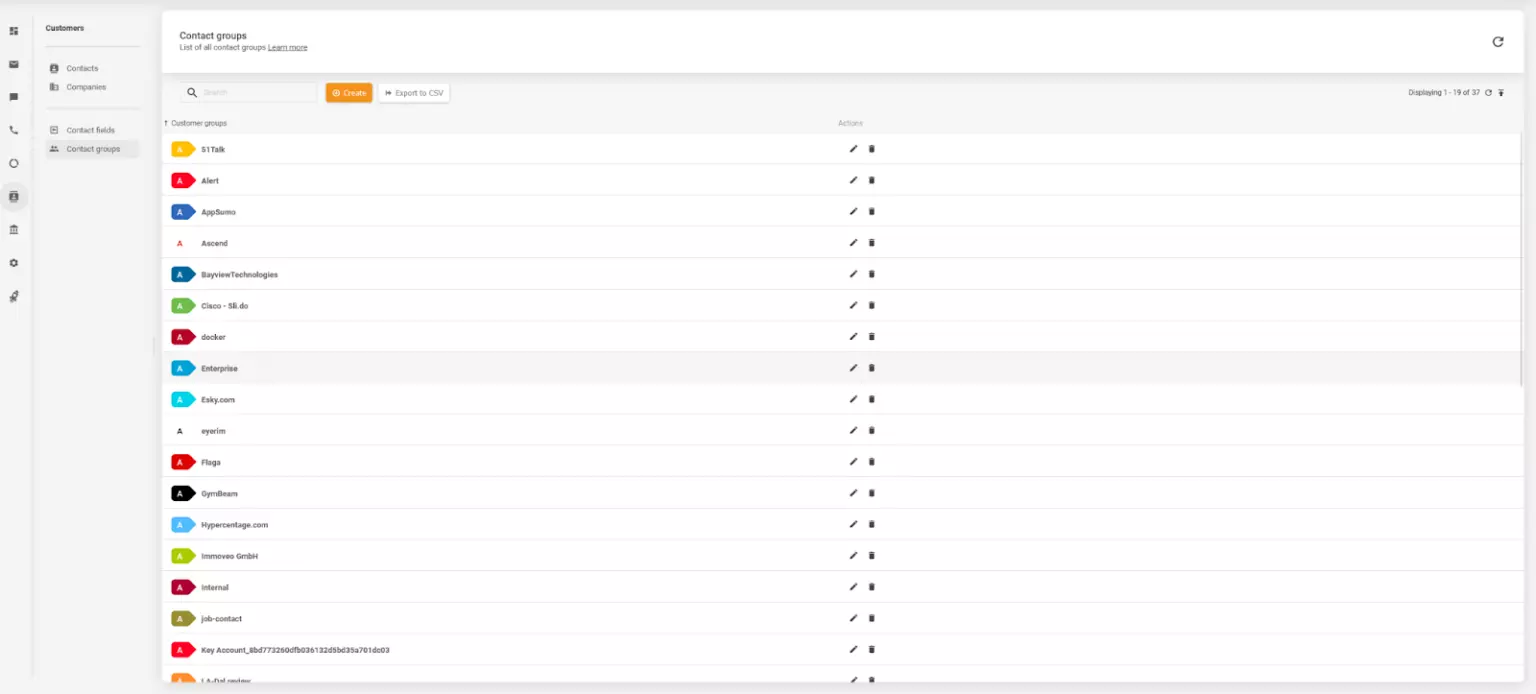Open Contact fields from the left navigation
Image resolution: width=1536 pixels, height=694 pixels.
coord(90,130)
